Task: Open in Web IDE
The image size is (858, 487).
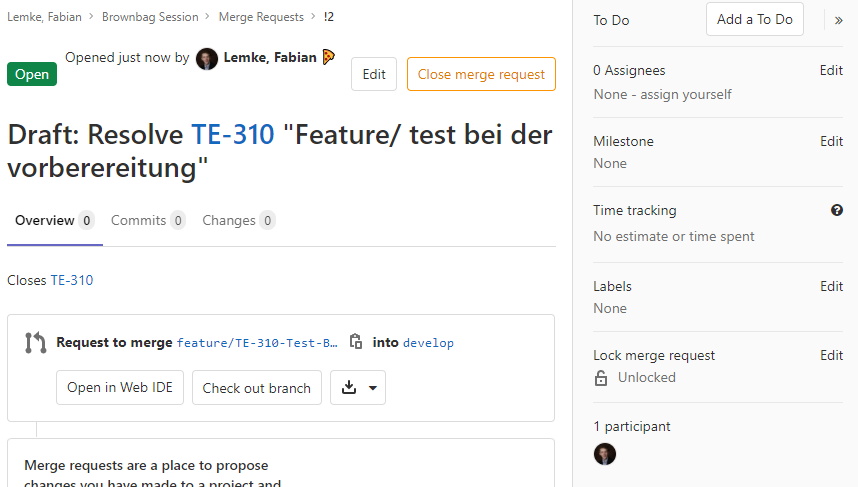Action: coord(120,388)
